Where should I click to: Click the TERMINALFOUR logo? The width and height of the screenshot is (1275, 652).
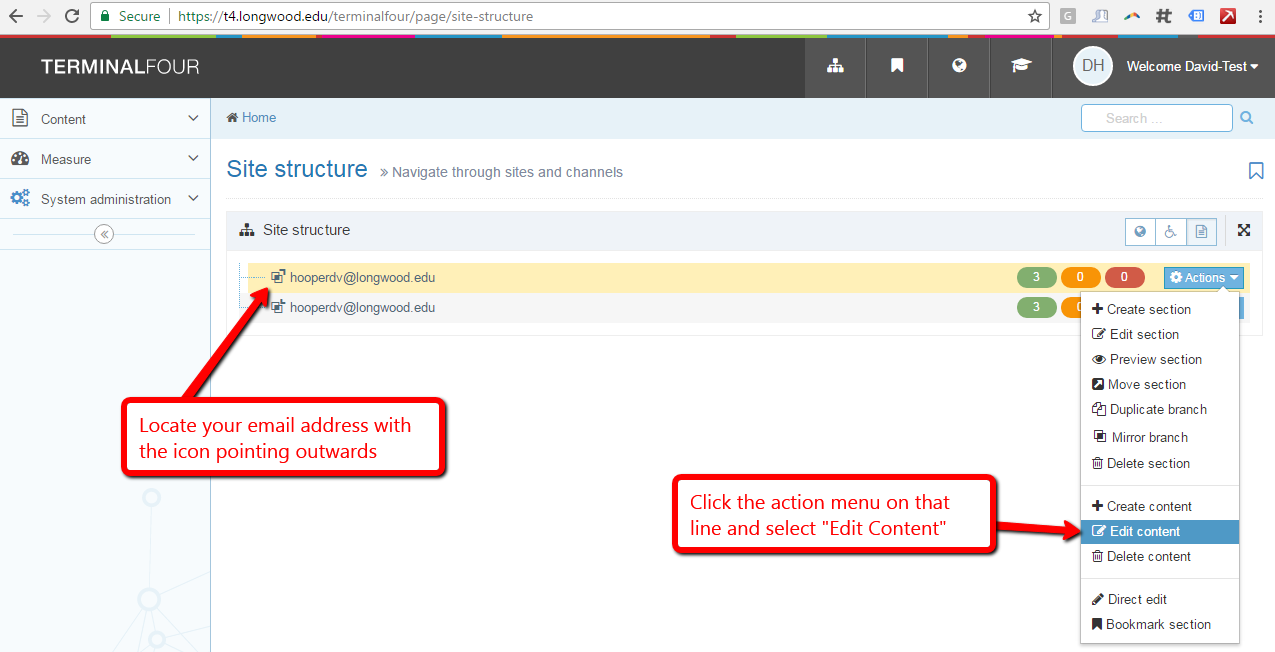tap(120, 67)
